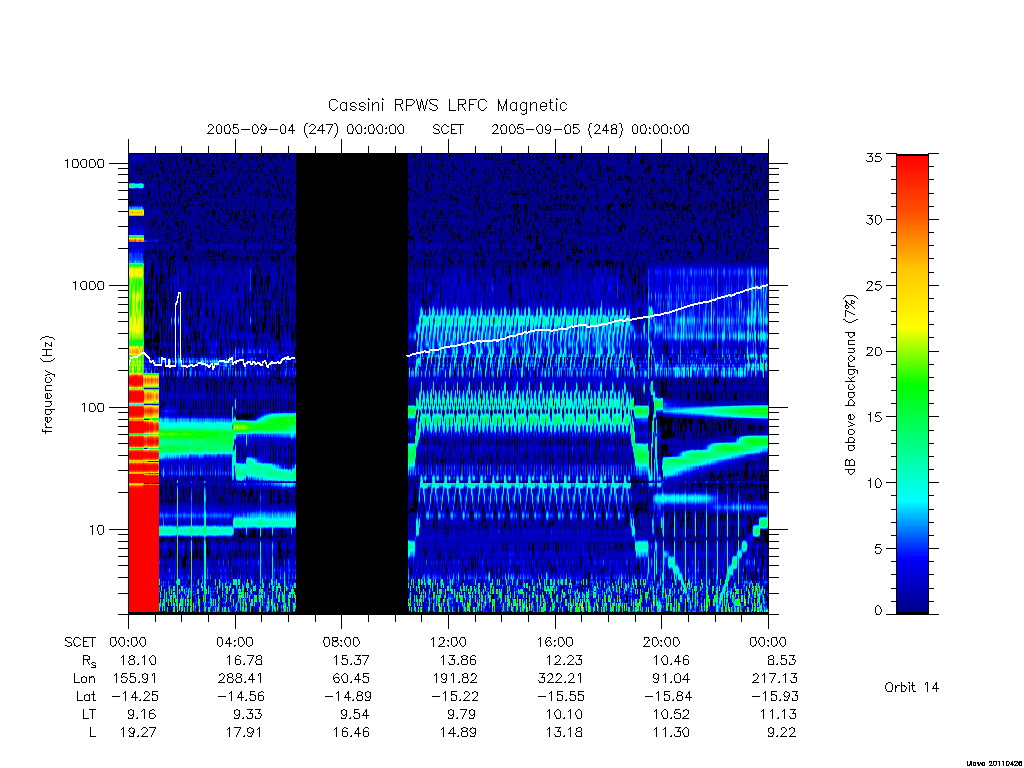Click the 5 label on the color bar

tap(878, 549)
